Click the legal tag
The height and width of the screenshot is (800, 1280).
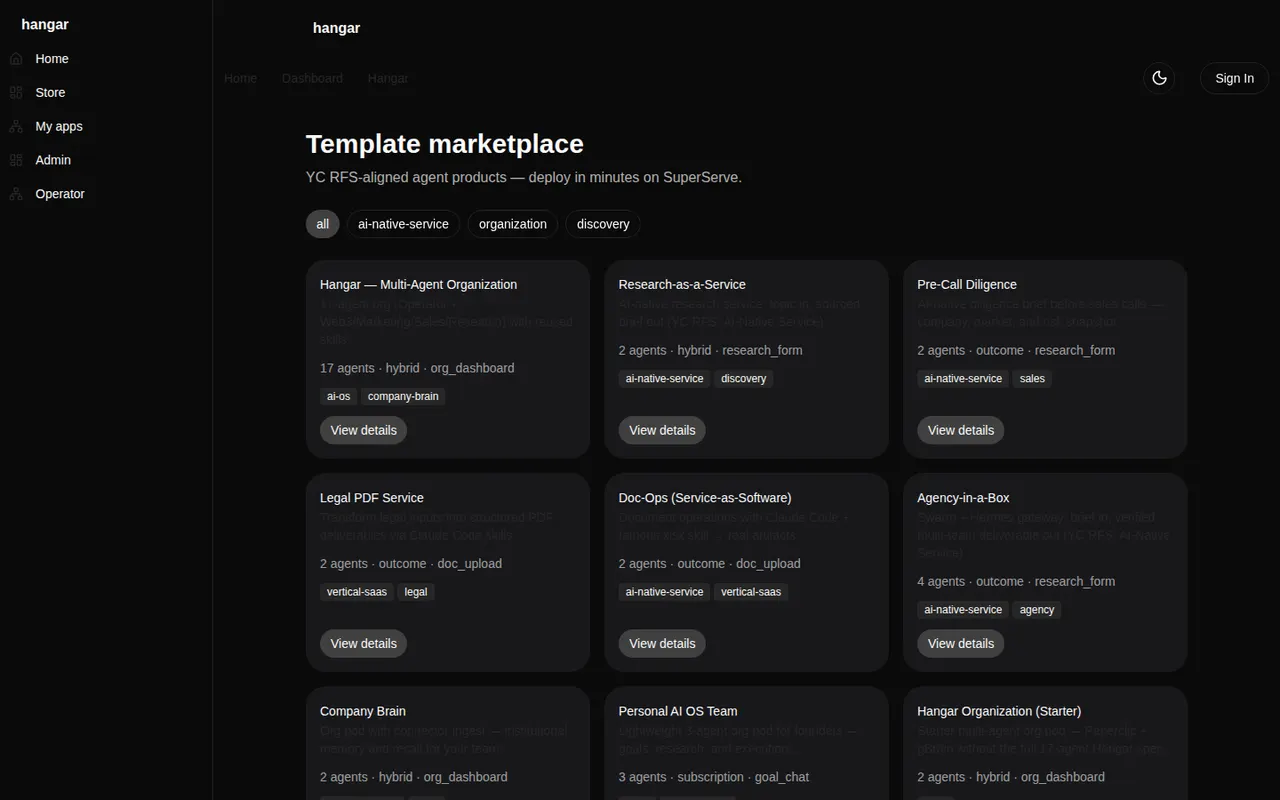pyautogui.click(x=416, y=592)
